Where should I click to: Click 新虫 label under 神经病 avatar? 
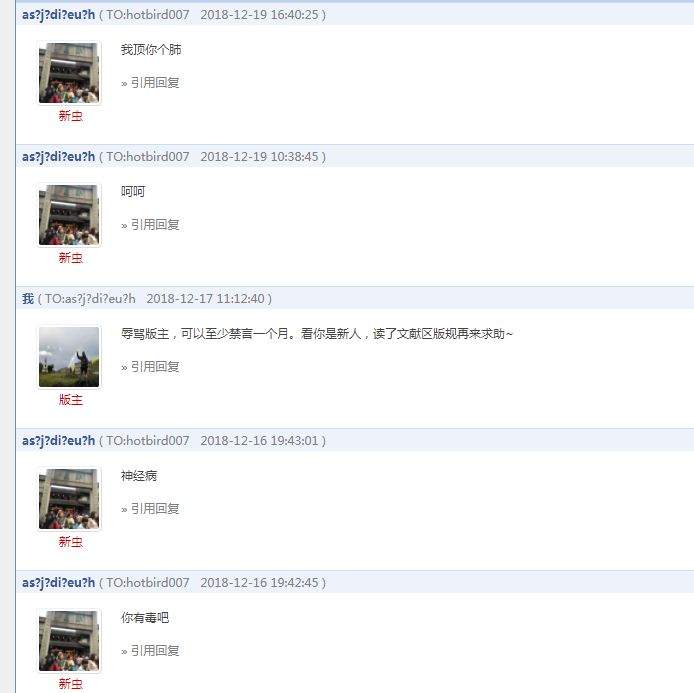click(x=70, y=542)
